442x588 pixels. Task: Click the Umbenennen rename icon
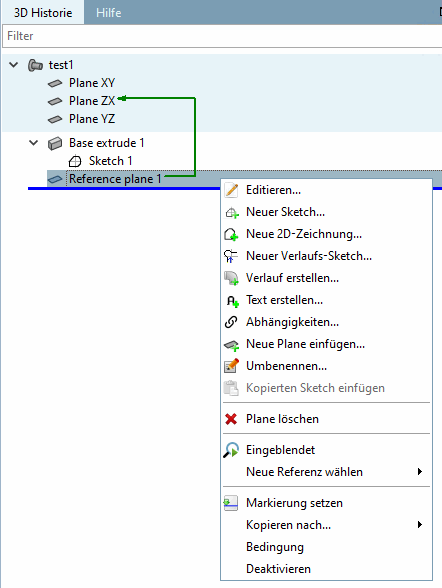pos(231,366)
